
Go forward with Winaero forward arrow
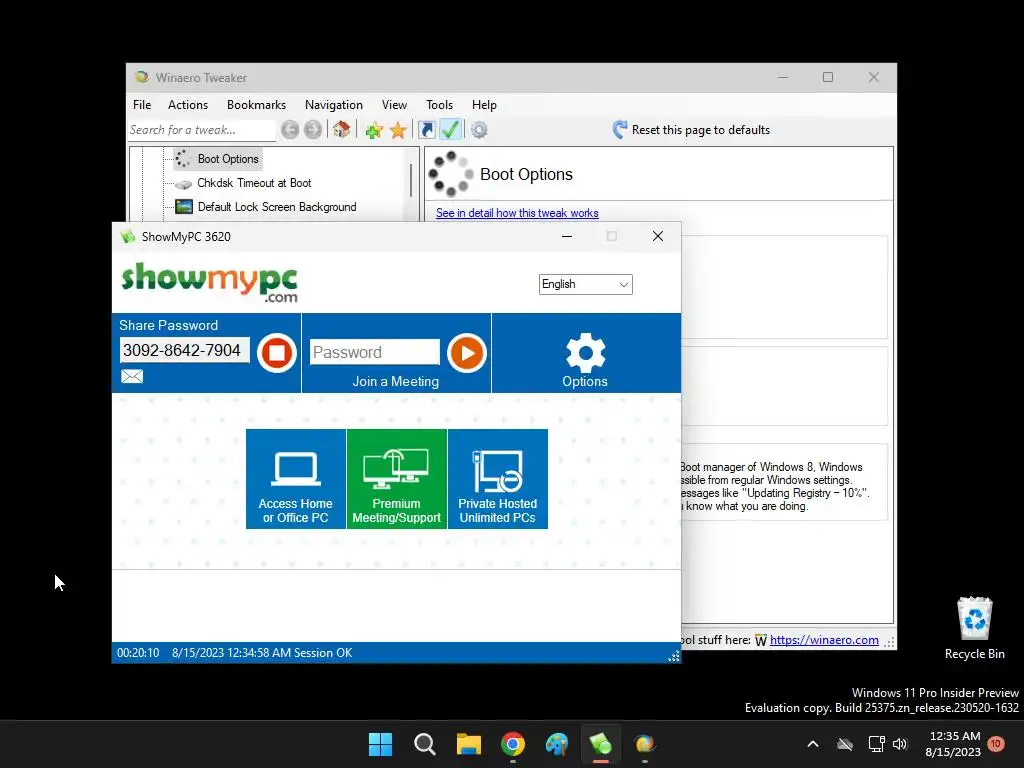coord(313,130)
